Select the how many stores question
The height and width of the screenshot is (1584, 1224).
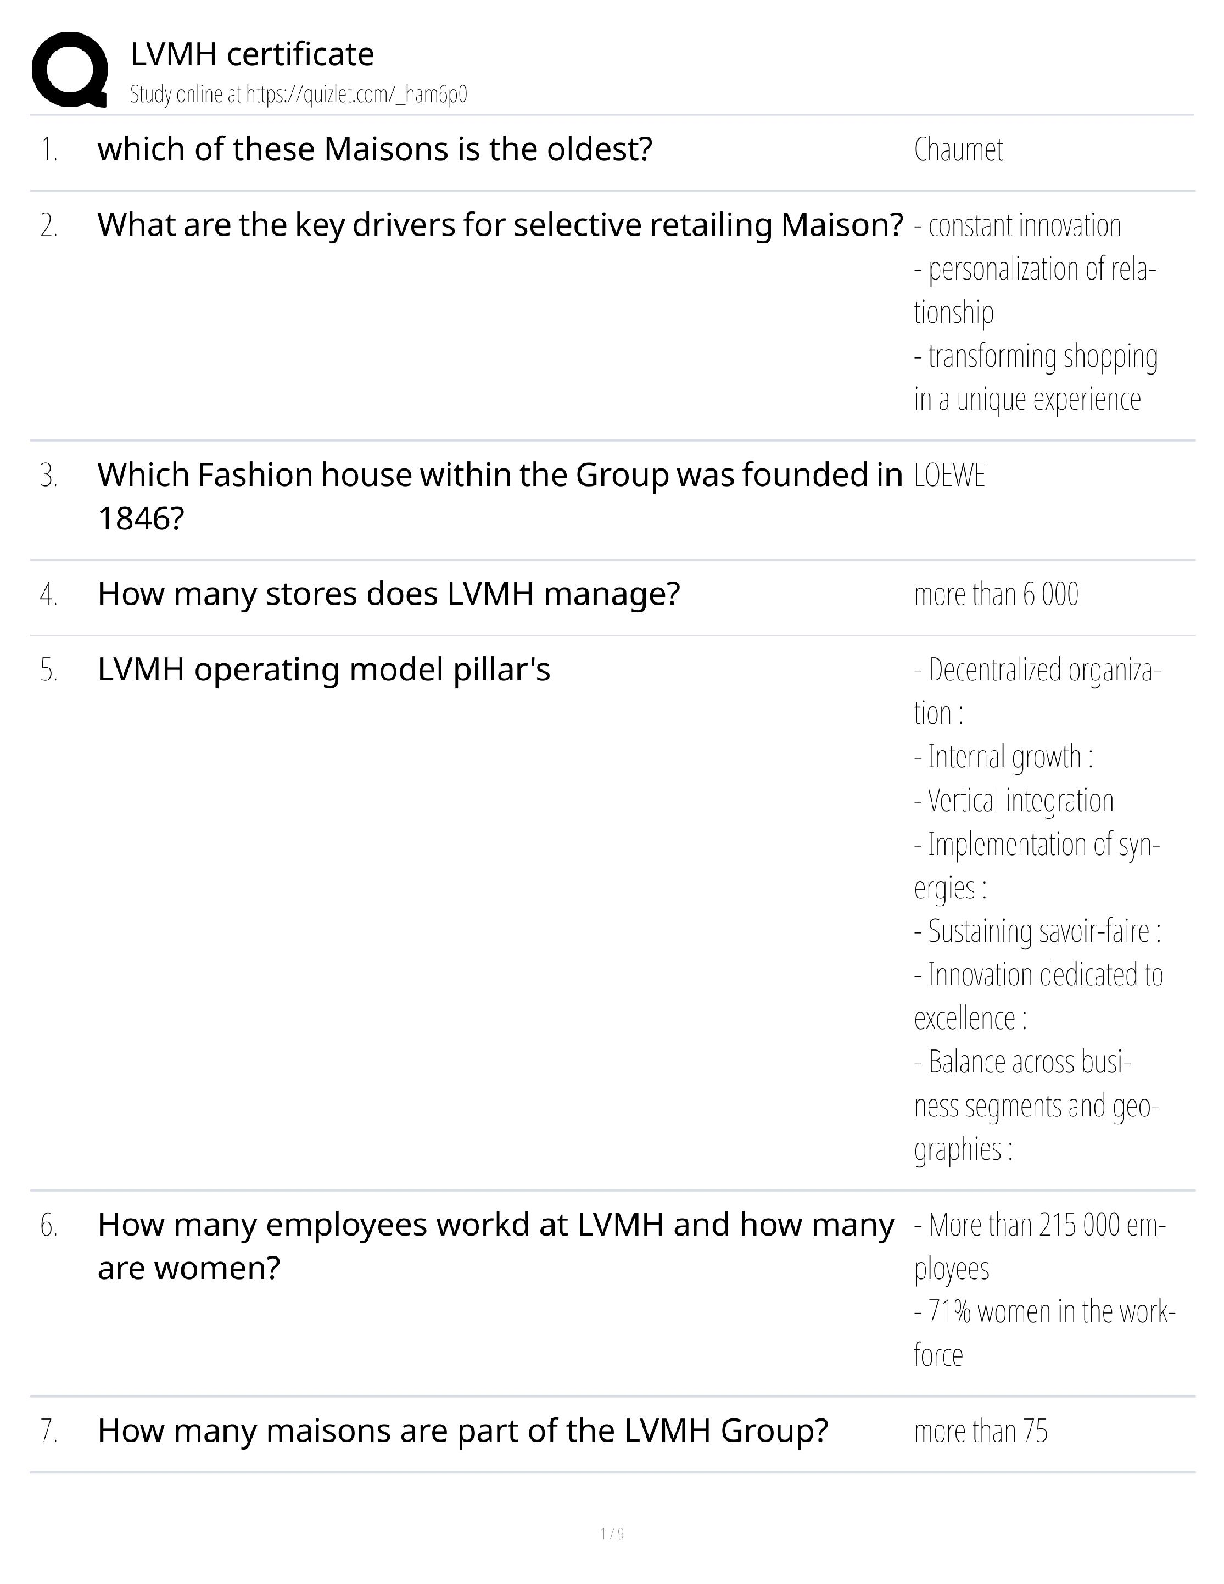click(x=389, y=595)
